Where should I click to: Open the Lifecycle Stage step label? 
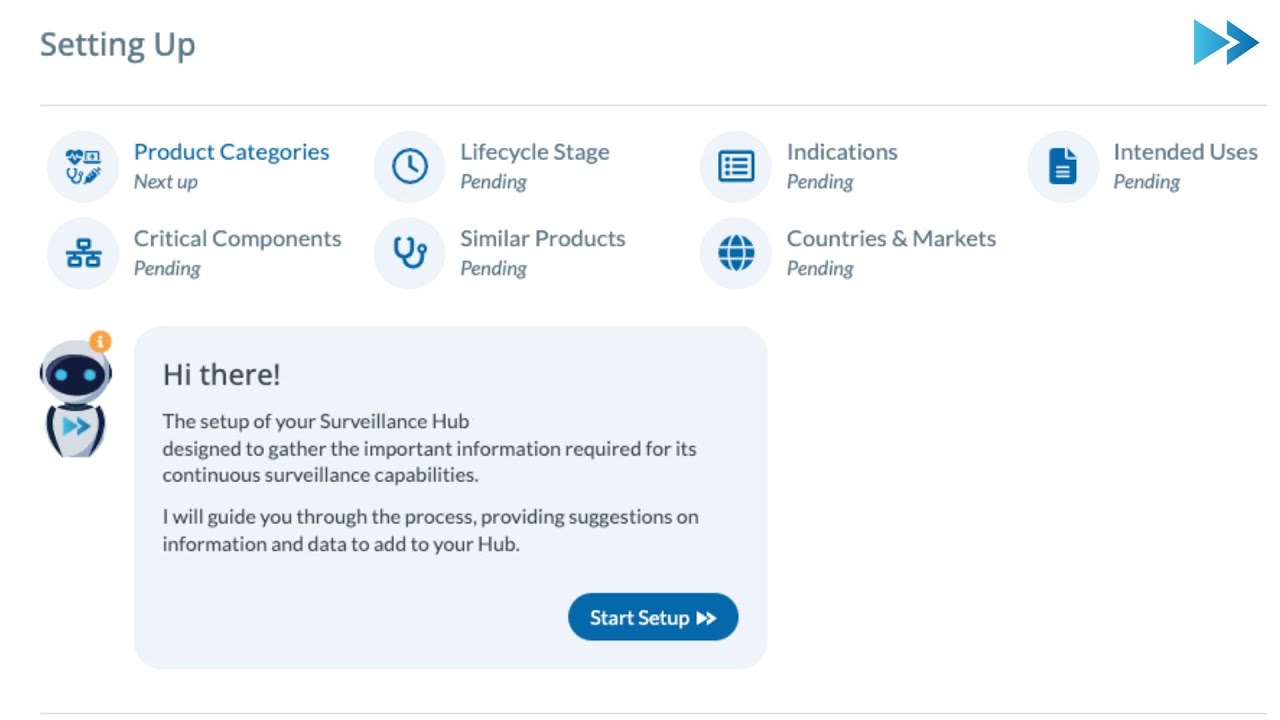pos(535,152)
